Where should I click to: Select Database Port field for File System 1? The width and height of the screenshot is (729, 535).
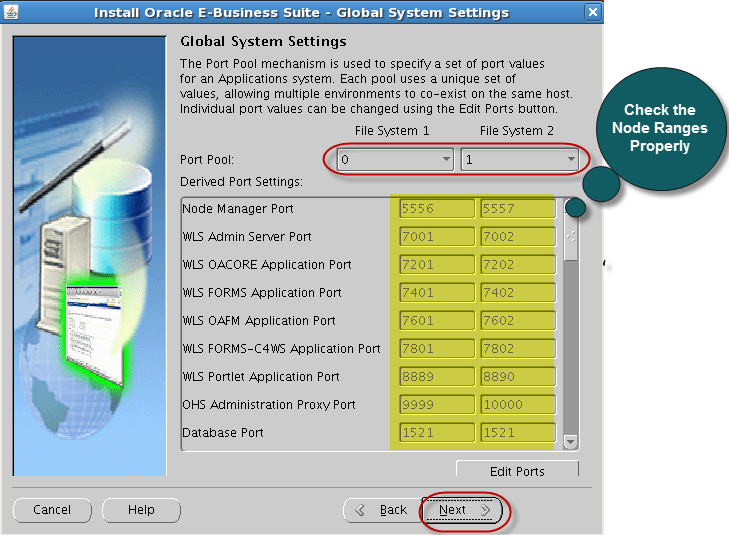[x=436, y=433]
